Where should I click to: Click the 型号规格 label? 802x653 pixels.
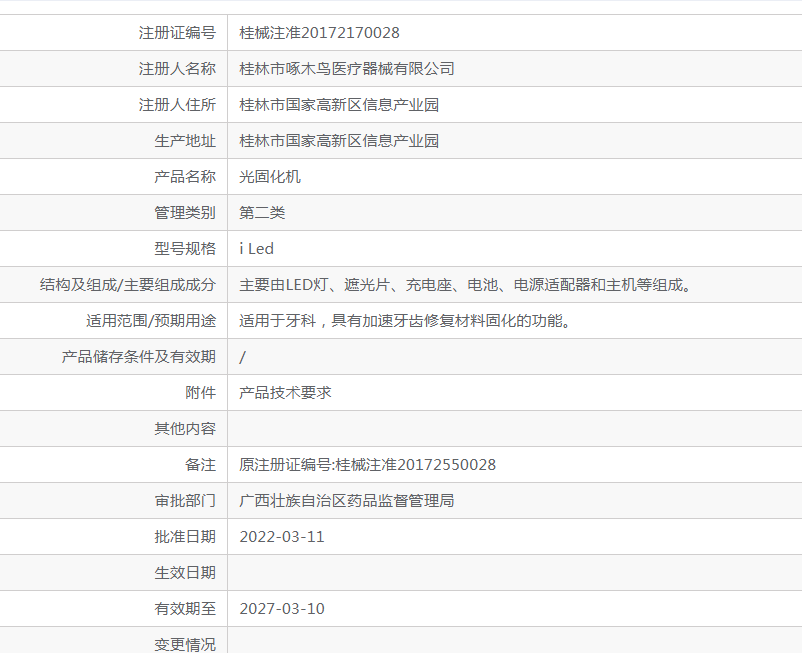pos(185,249)
